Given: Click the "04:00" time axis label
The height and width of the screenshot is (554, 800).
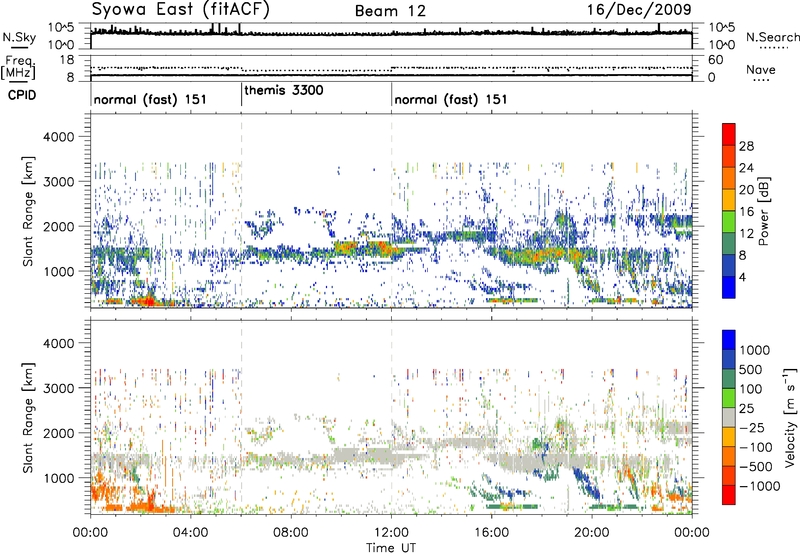Looking at the screenshot, I should click(x=190, y=533).
